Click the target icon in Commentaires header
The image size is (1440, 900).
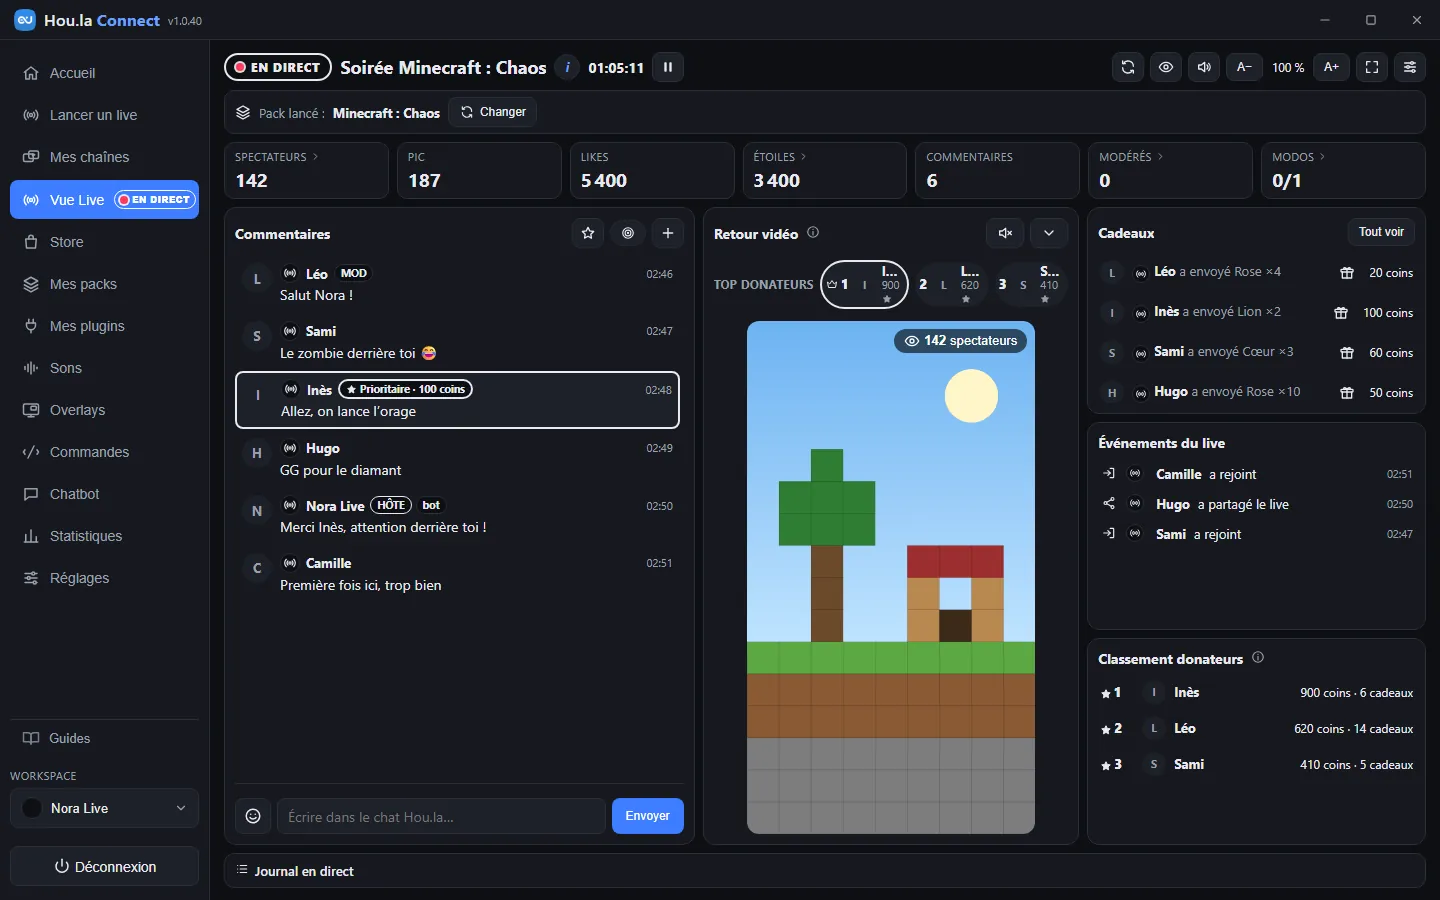point(628,233)
